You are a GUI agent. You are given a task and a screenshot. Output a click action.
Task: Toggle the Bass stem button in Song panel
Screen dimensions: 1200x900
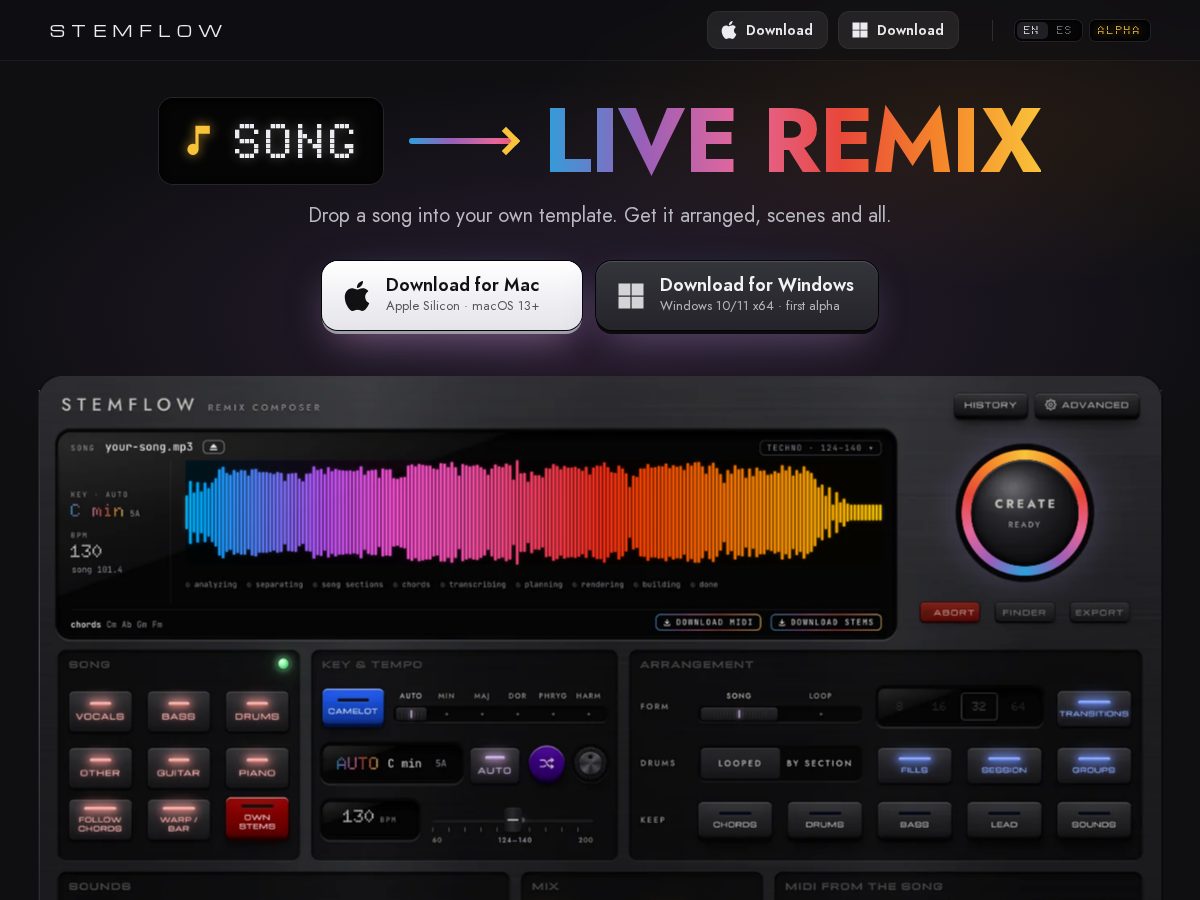[178, 711]
